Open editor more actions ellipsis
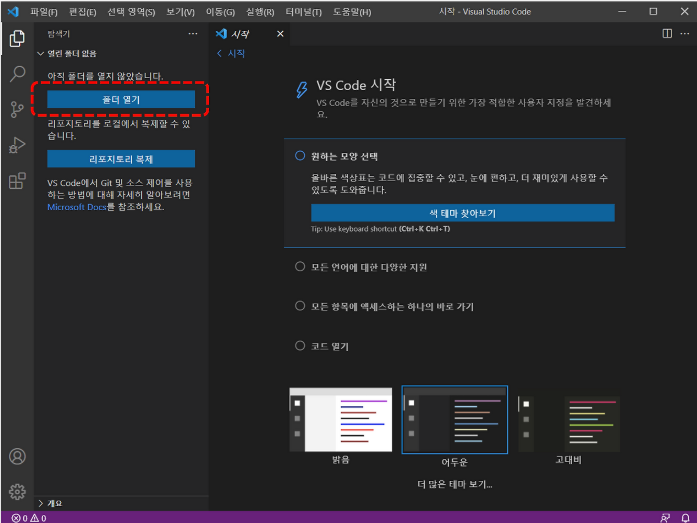 coord(685,34)
